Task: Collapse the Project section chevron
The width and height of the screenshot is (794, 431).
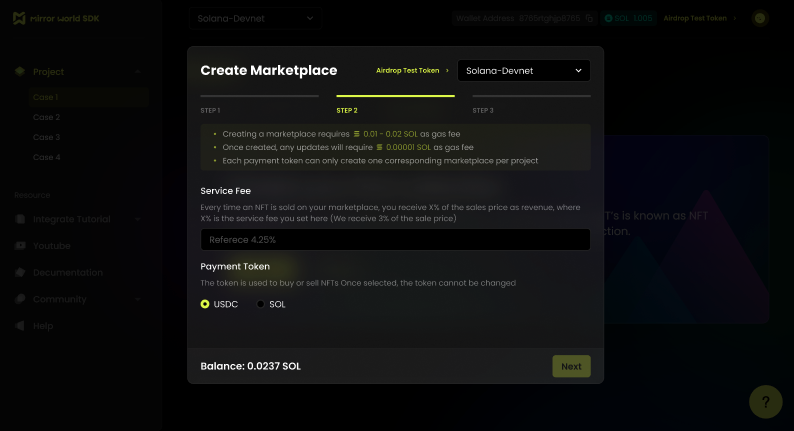Action: [138, 71]
